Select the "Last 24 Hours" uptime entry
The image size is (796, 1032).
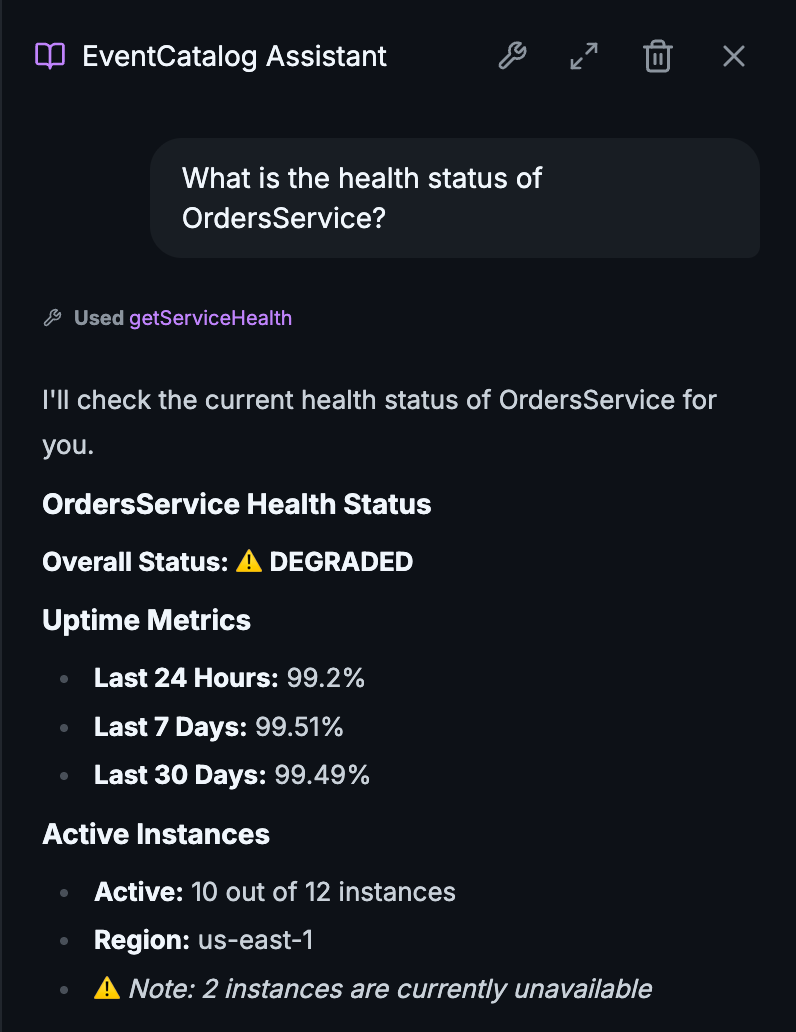pyautogui.click(x=229, y=678)
